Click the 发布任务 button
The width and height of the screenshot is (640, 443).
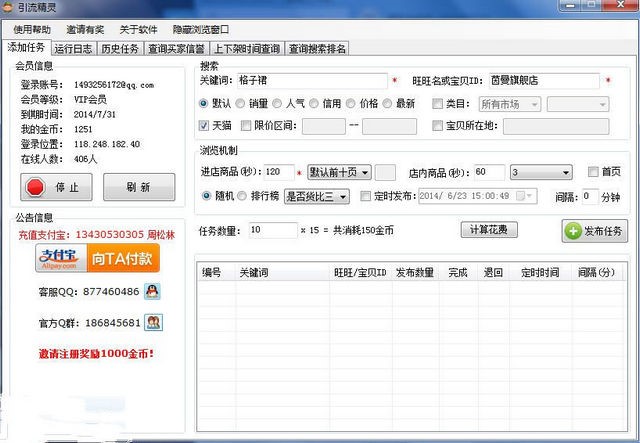(595, 231)
